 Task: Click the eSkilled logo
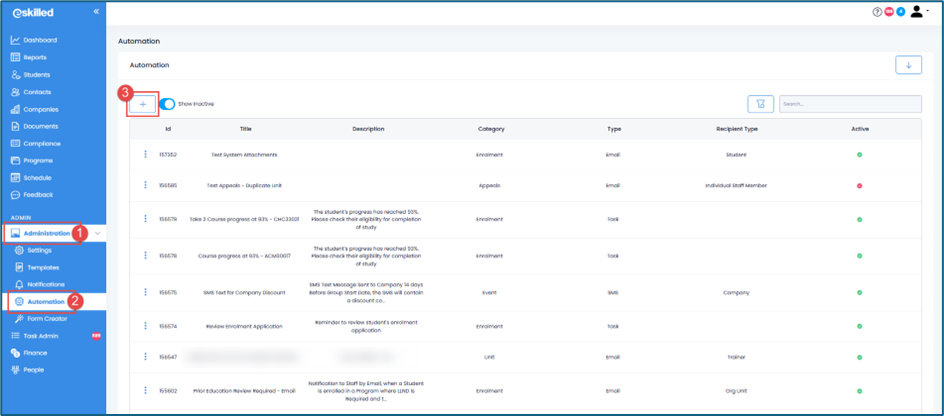point(33,13)
